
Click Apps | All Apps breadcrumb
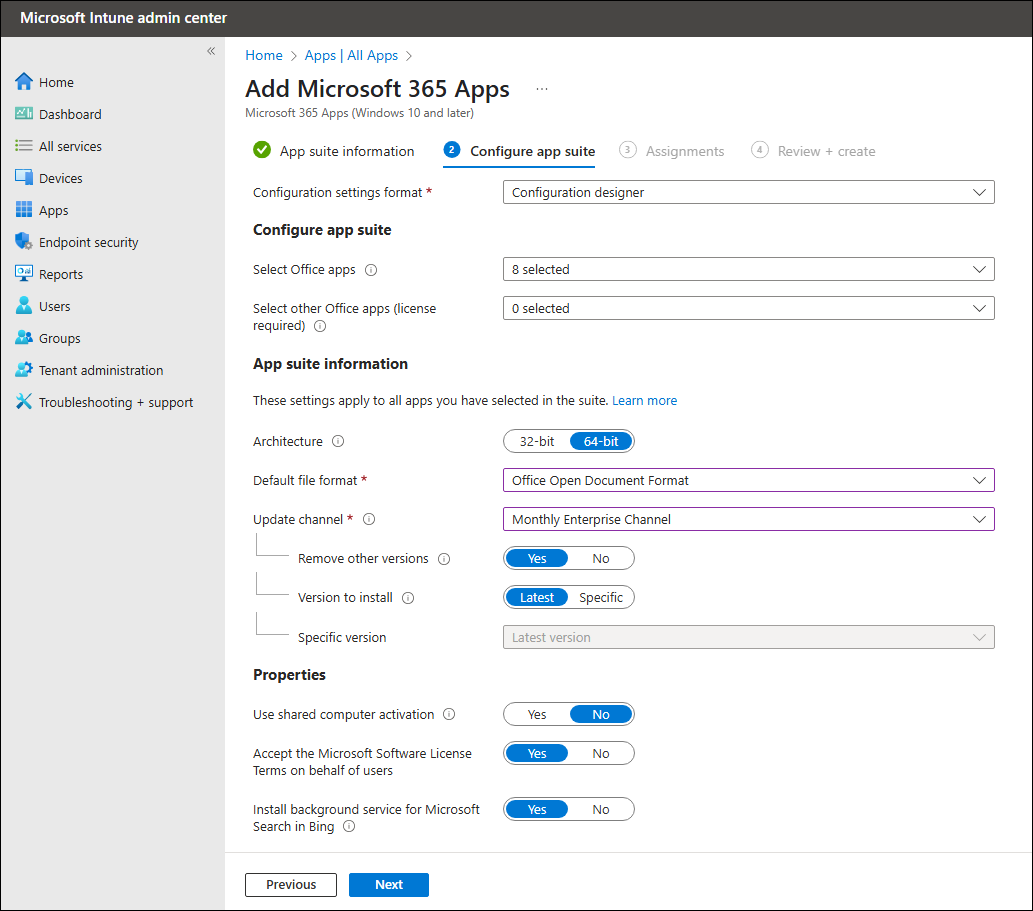coord(351,56)
